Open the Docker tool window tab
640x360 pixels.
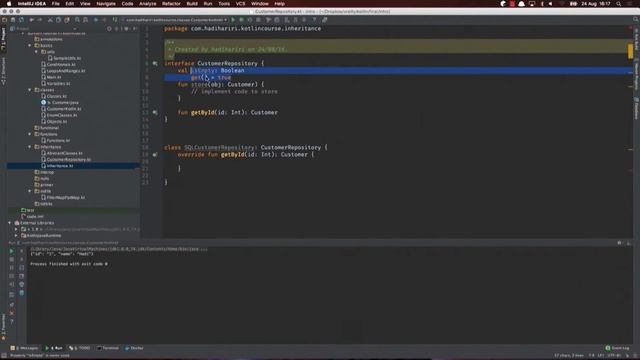coord(134,348)
